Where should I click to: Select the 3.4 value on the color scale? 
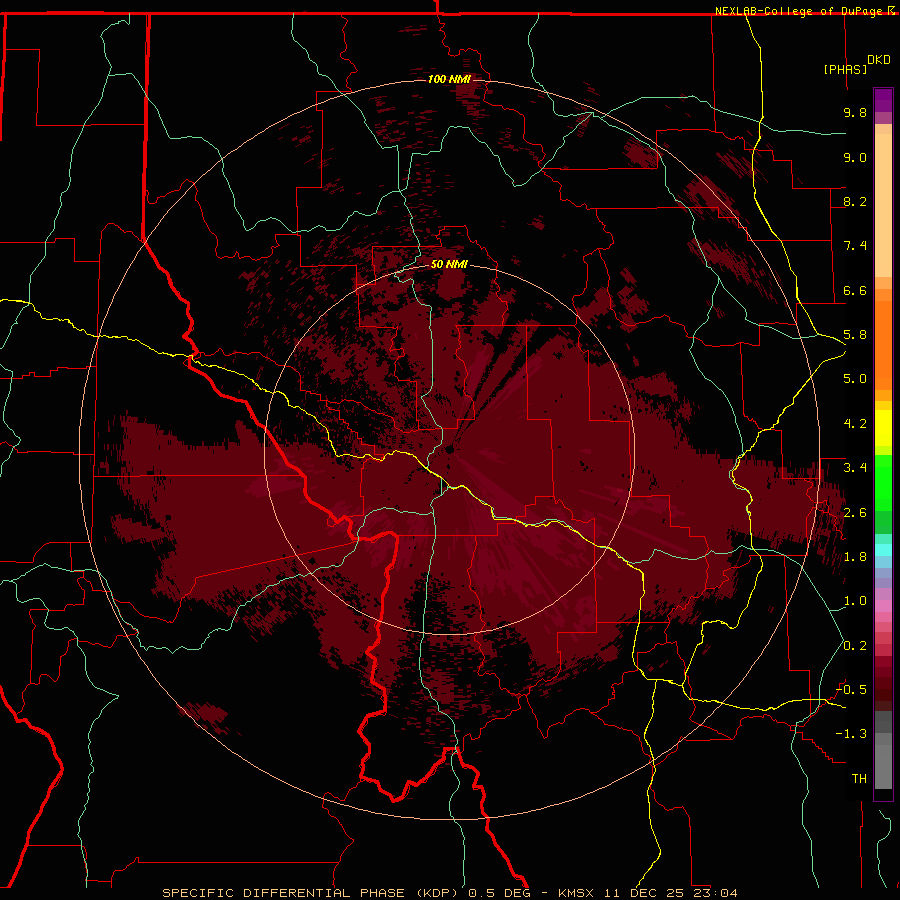click(x=855, y=468)
